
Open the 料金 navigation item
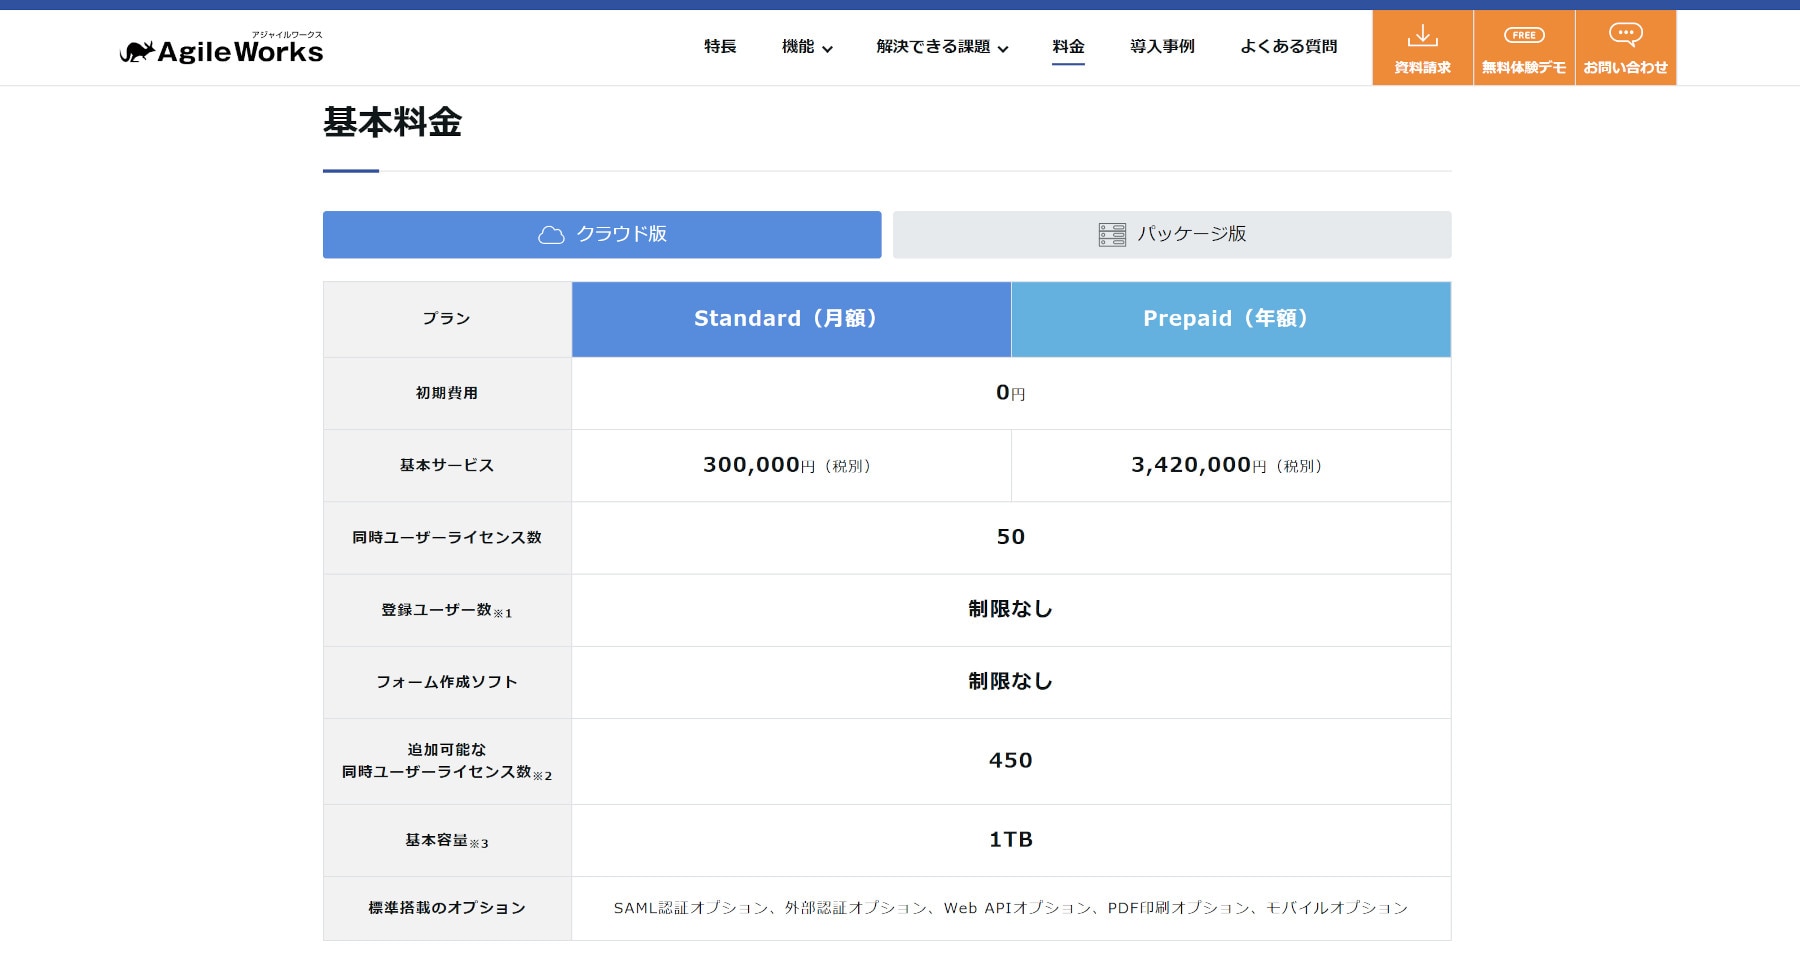point(1068,47)
